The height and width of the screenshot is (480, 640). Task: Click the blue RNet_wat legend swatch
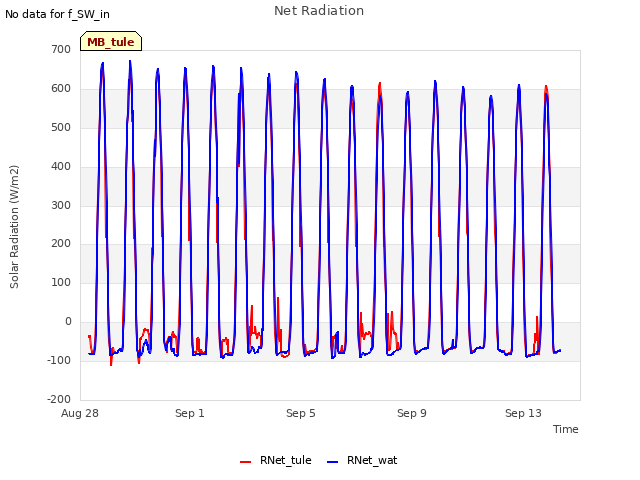pos(333,462)
